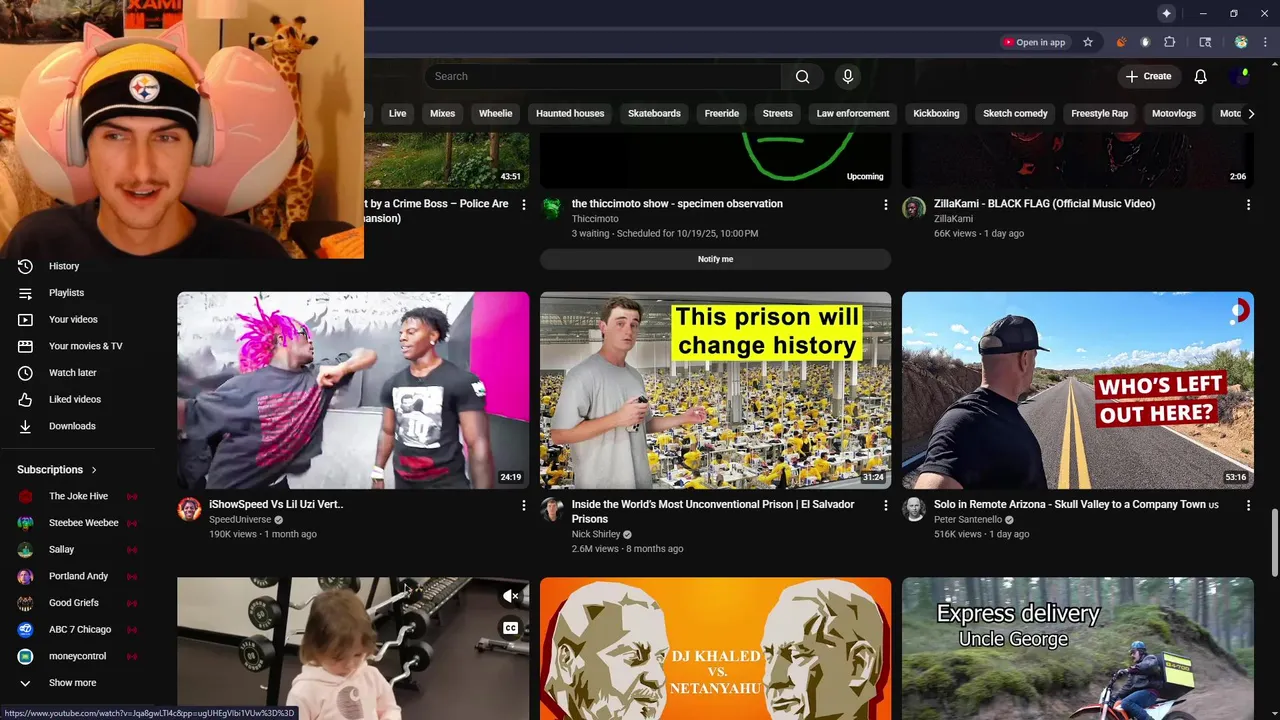
Task: Start voice search with microphone icon
Action: click(848, 76)
